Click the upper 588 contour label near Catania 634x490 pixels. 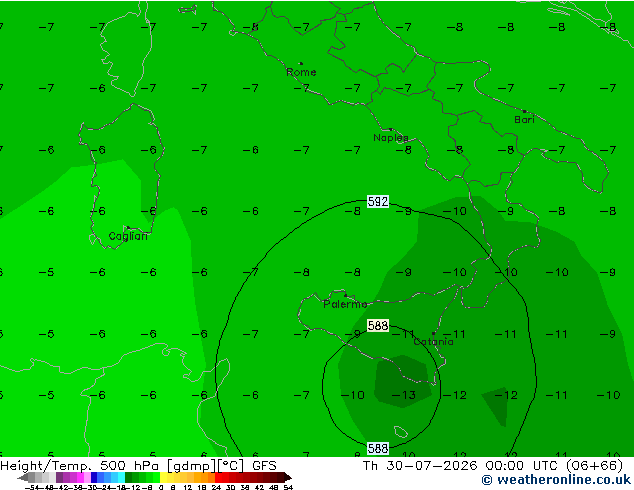click(378, 325)
